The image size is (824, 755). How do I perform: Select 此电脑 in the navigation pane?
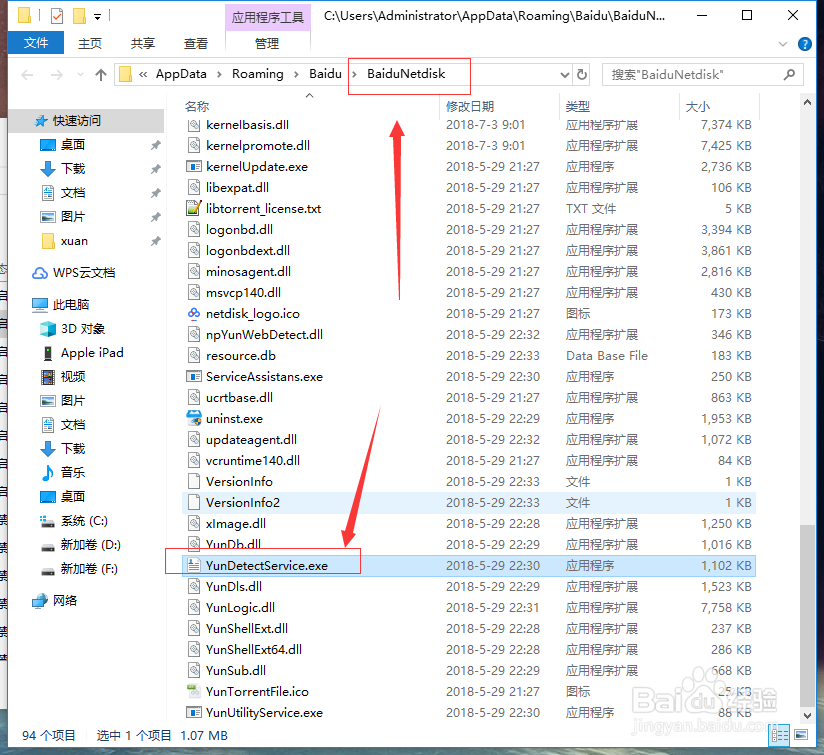coord(71,305)
